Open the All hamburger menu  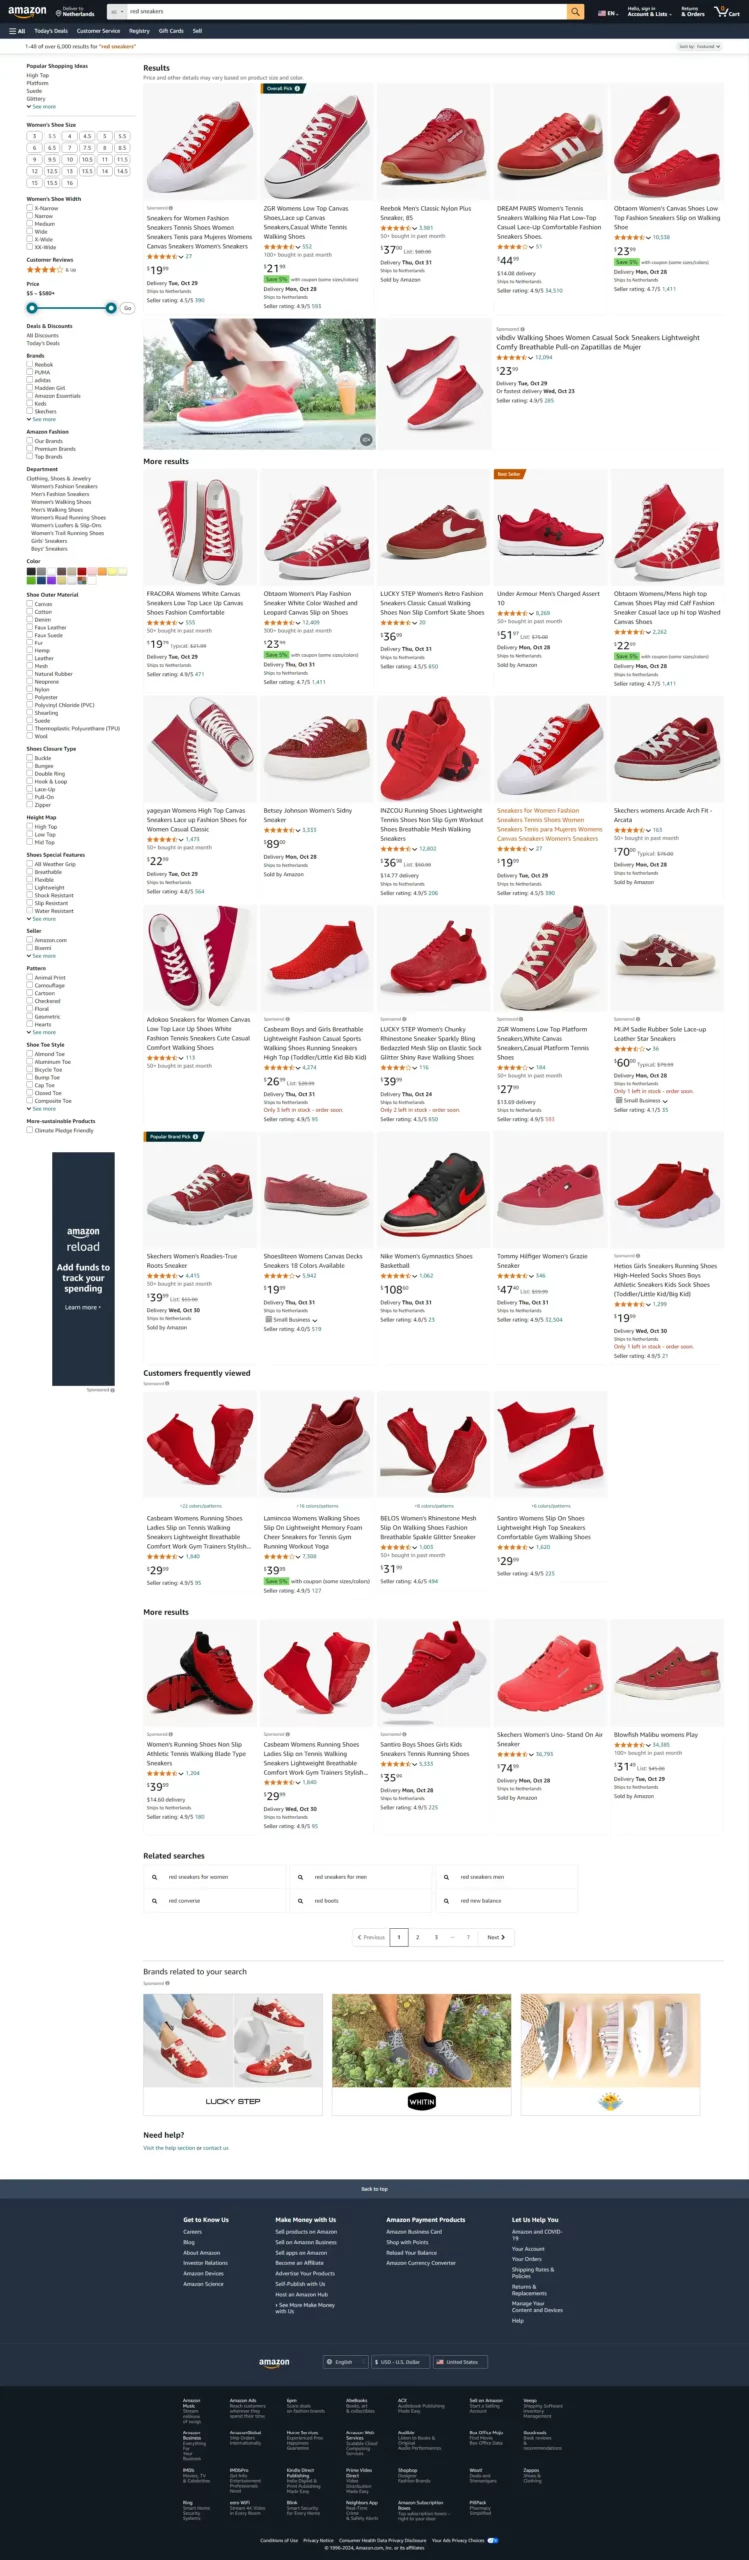coord(17,31)
